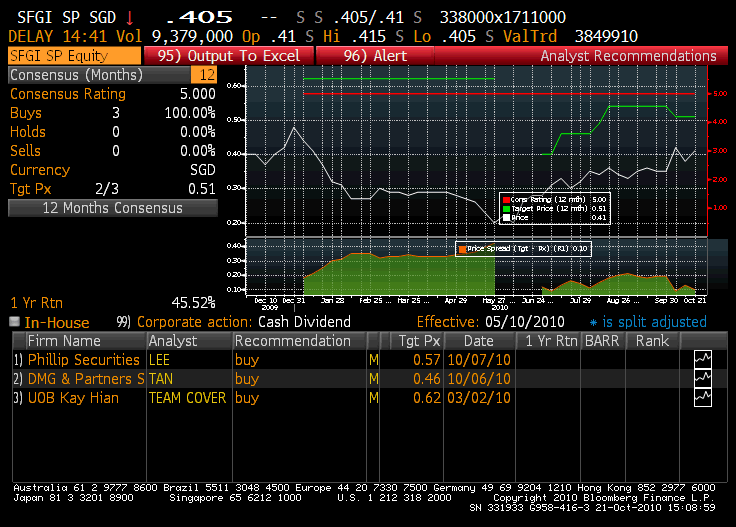This screenshot has height=527, width=736.
Task: Select DMG & Partners firm row
Action: (86, 379)
